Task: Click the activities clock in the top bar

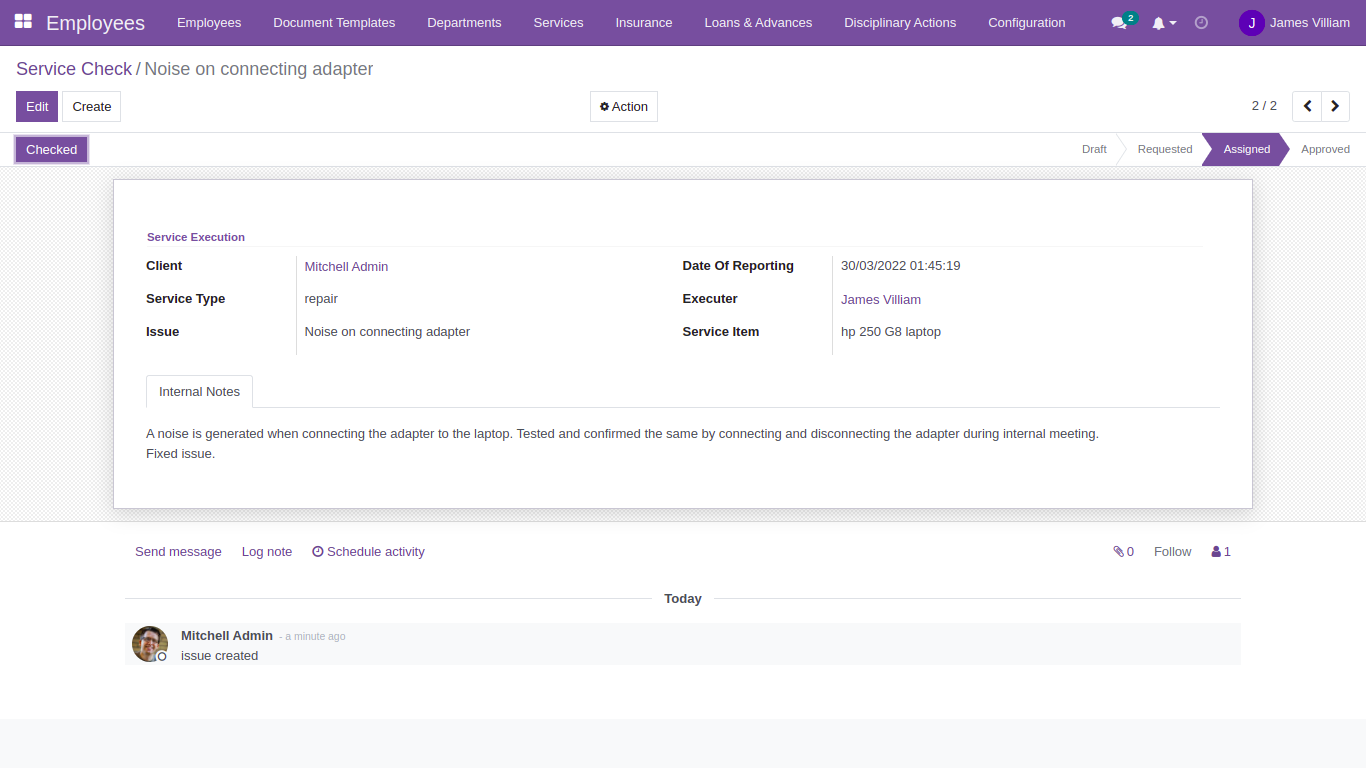Action: (x=1201, y=22)
